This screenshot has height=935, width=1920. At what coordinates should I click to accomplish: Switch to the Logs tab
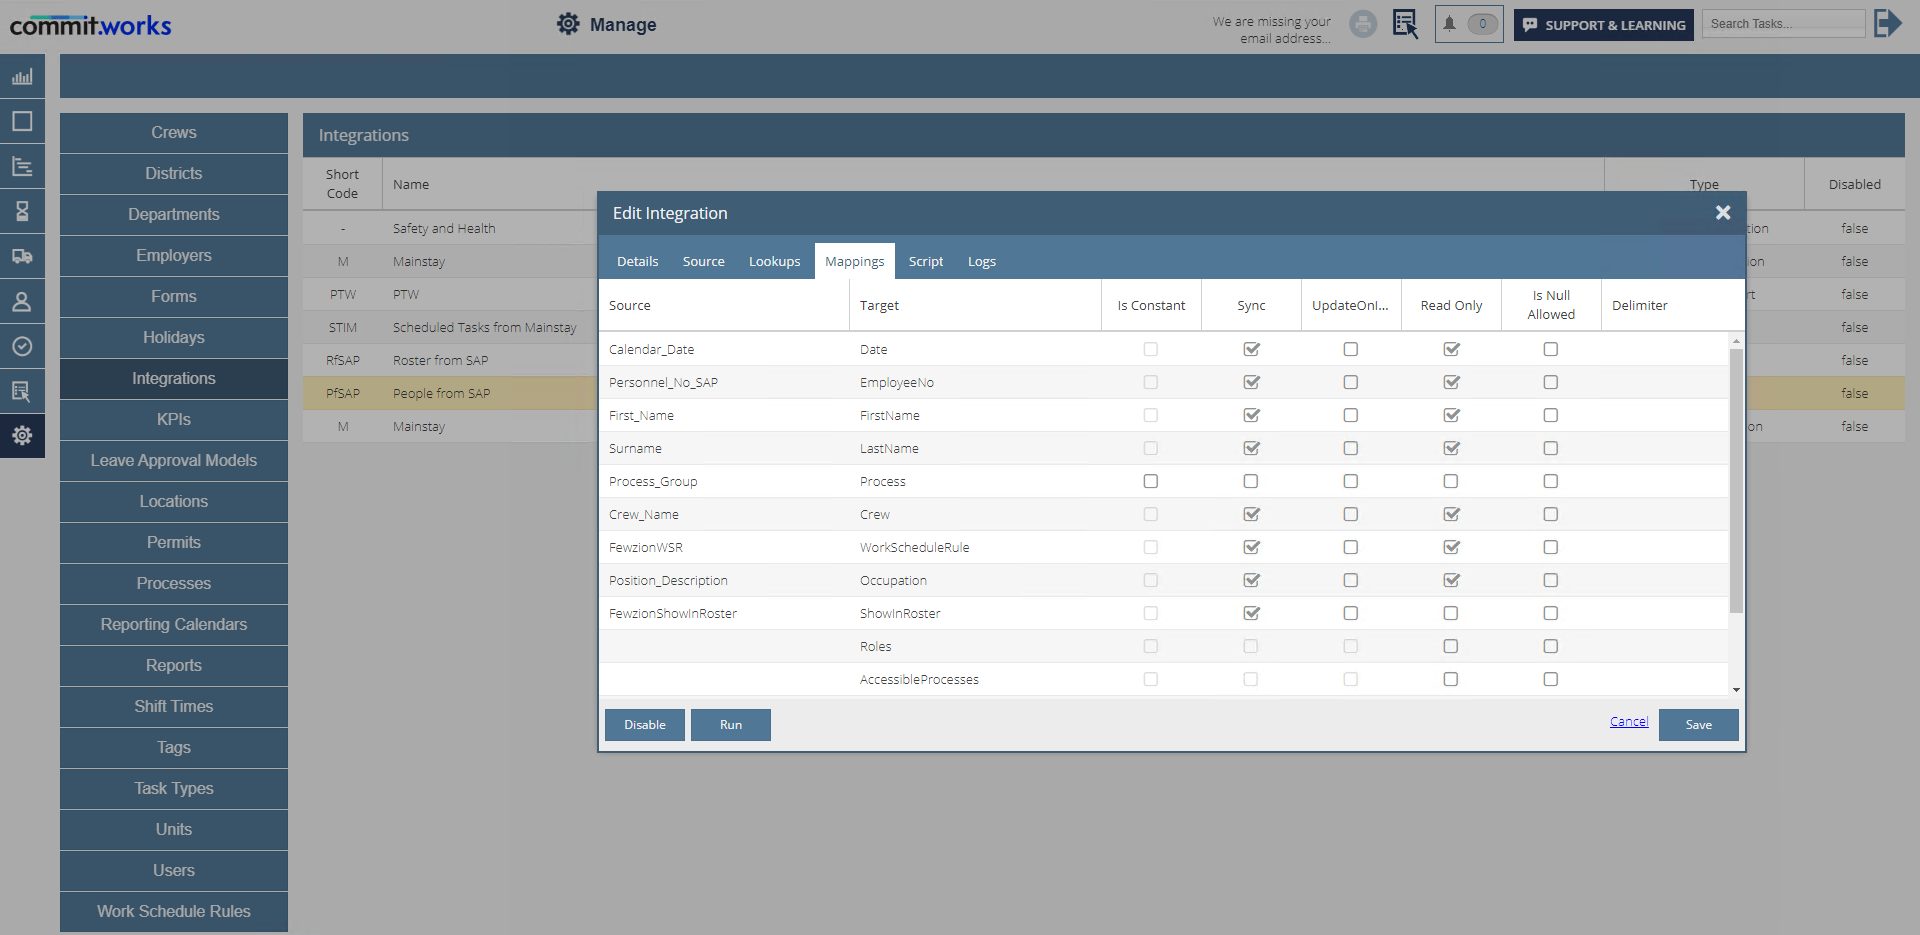coord(982,261)
